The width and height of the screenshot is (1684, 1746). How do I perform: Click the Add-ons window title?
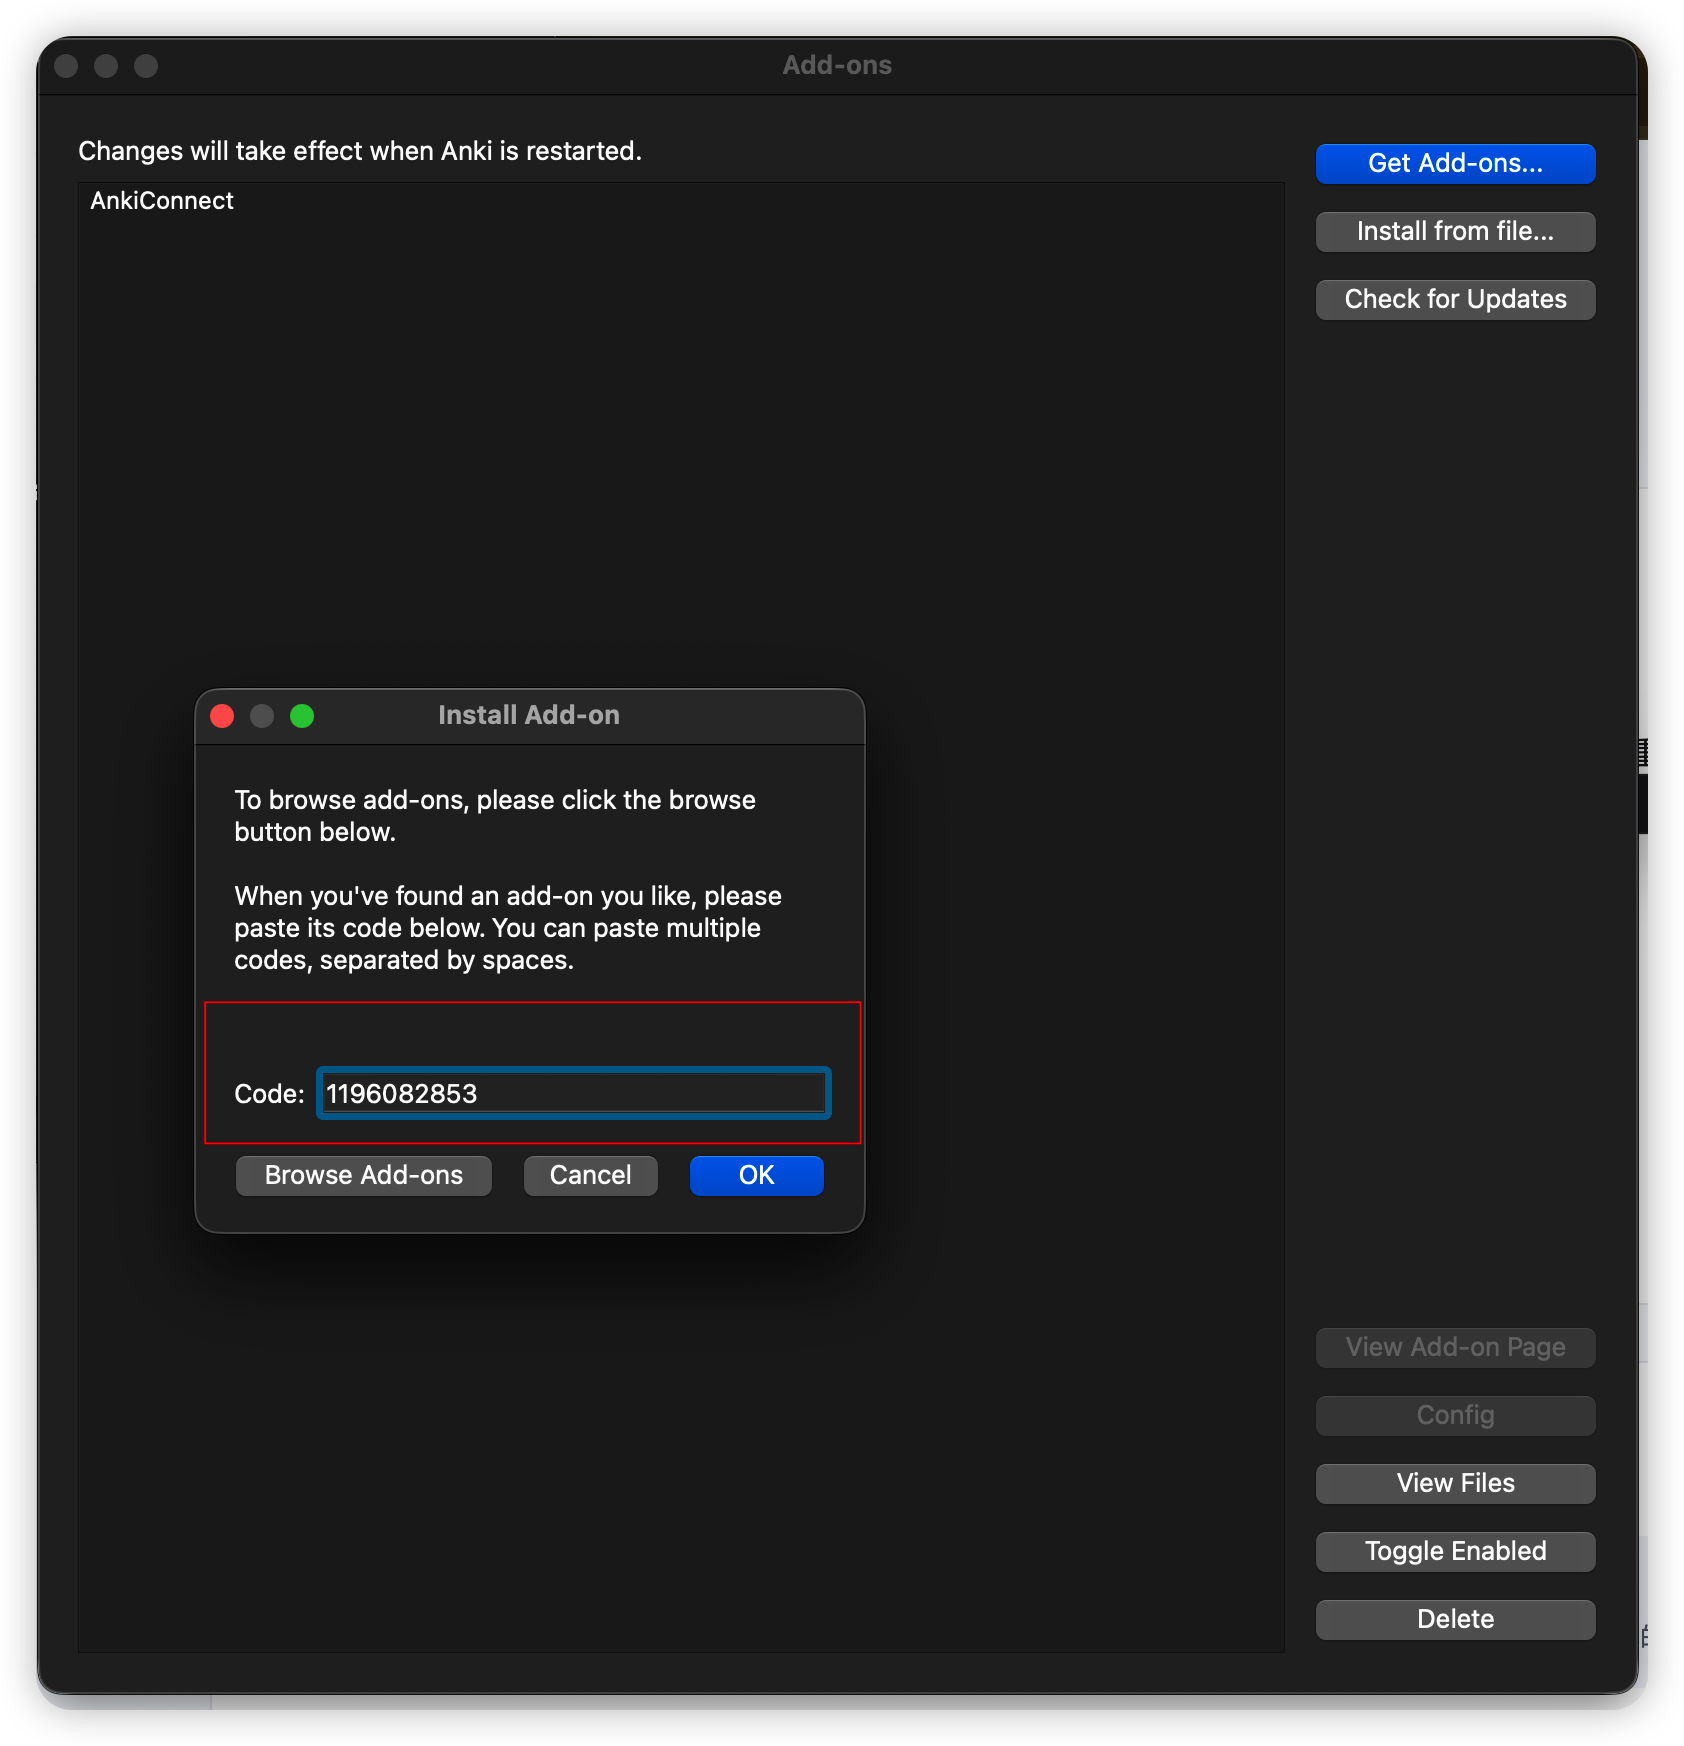(837, 65)
